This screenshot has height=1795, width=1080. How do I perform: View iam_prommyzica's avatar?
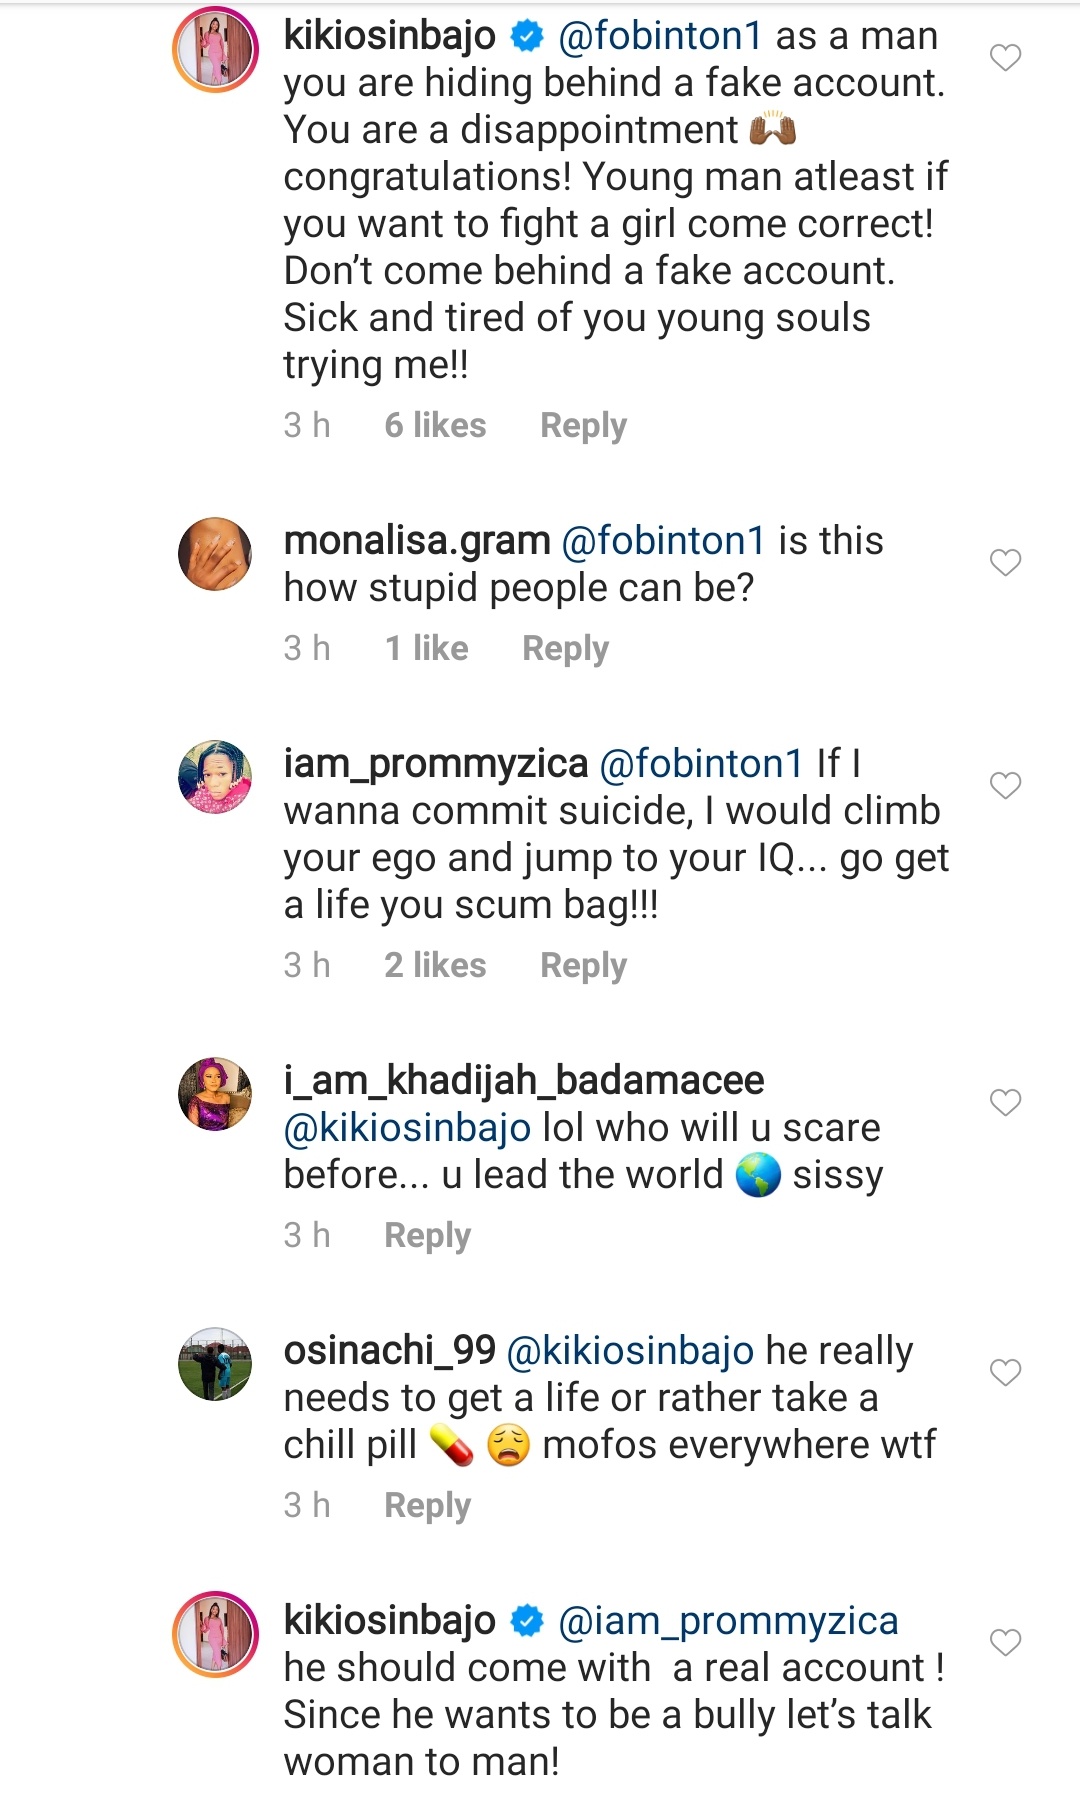click(x=215, y=777)
